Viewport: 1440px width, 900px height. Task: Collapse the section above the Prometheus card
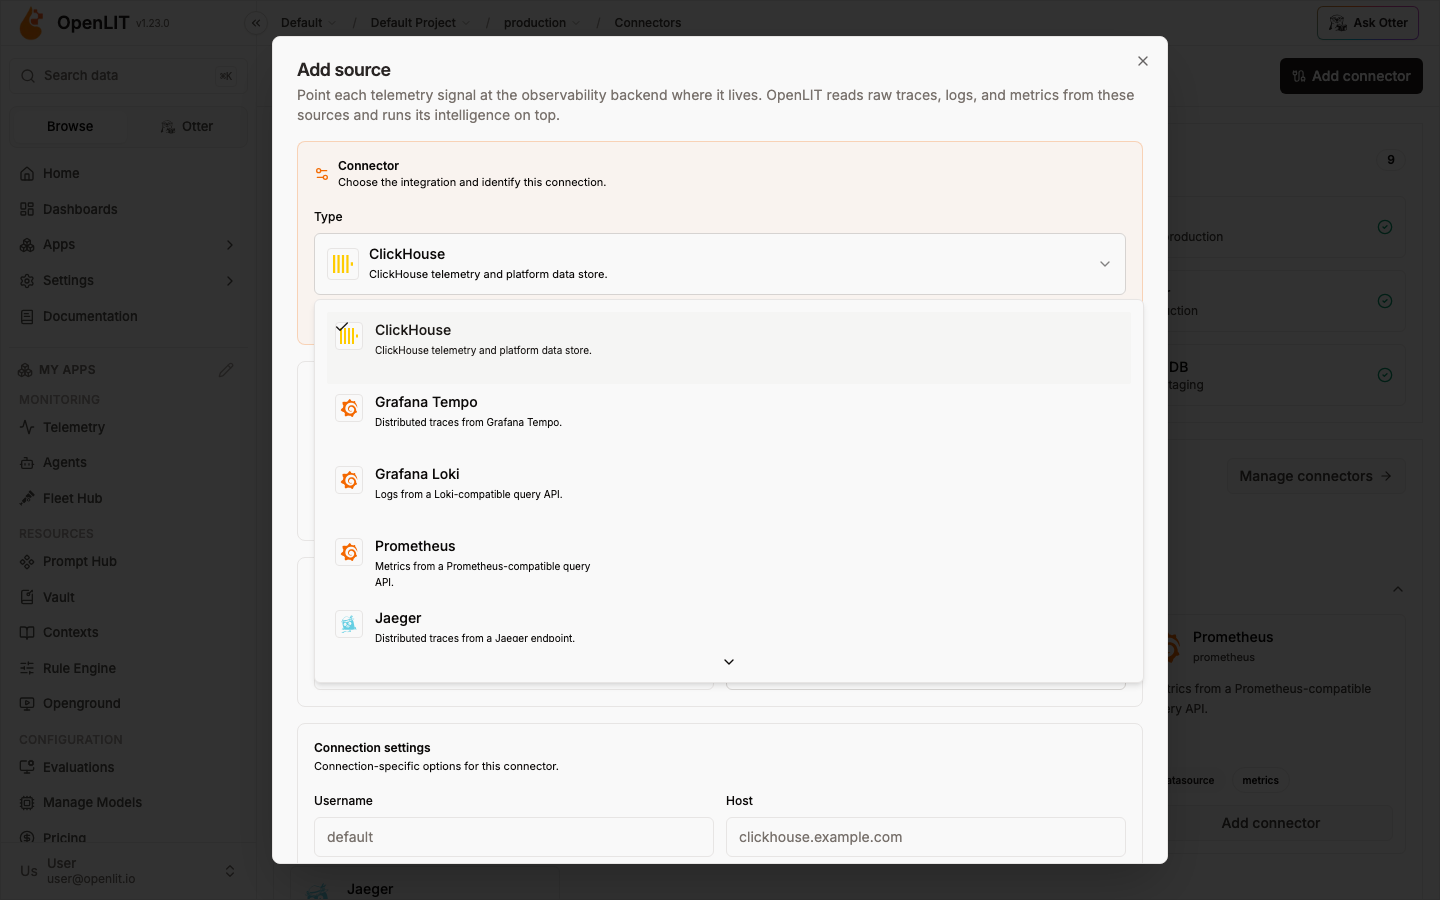(1398, 589)
